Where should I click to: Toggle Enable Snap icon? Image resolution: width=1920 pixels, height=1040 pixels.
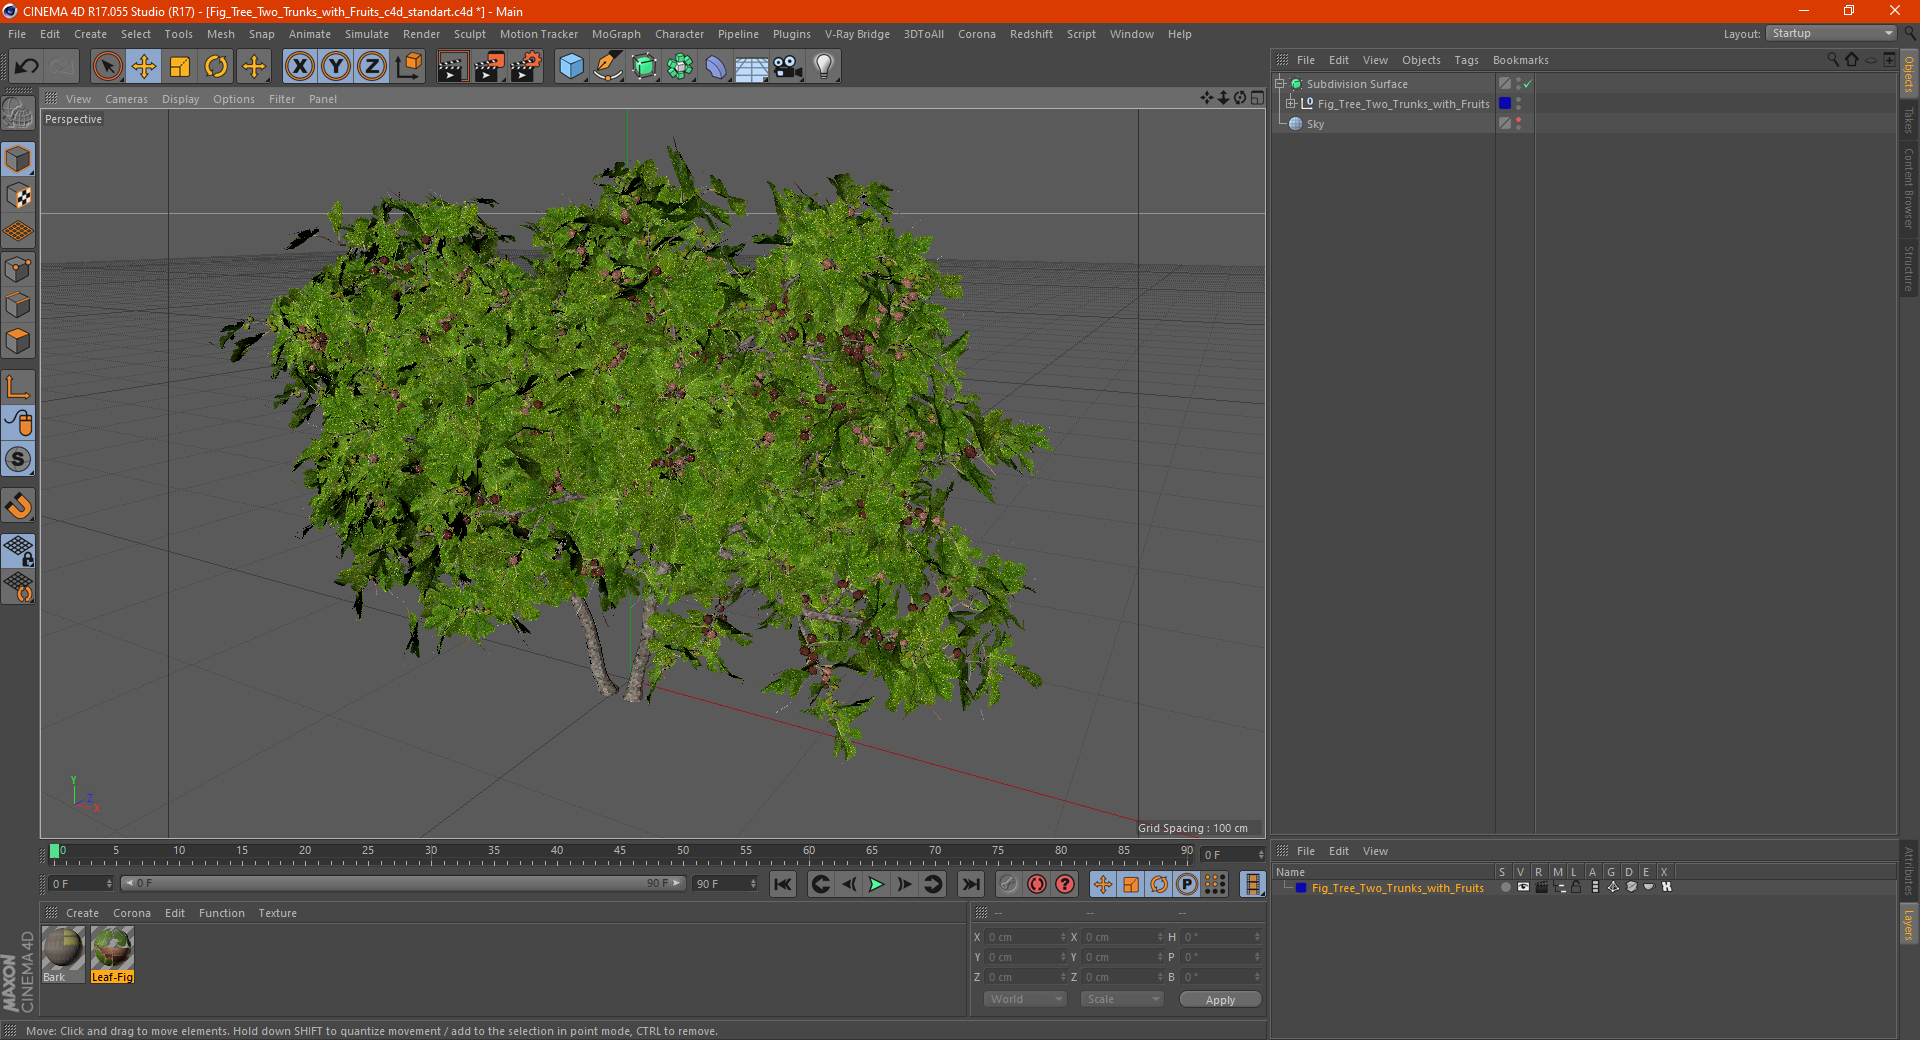pos(18,505)
